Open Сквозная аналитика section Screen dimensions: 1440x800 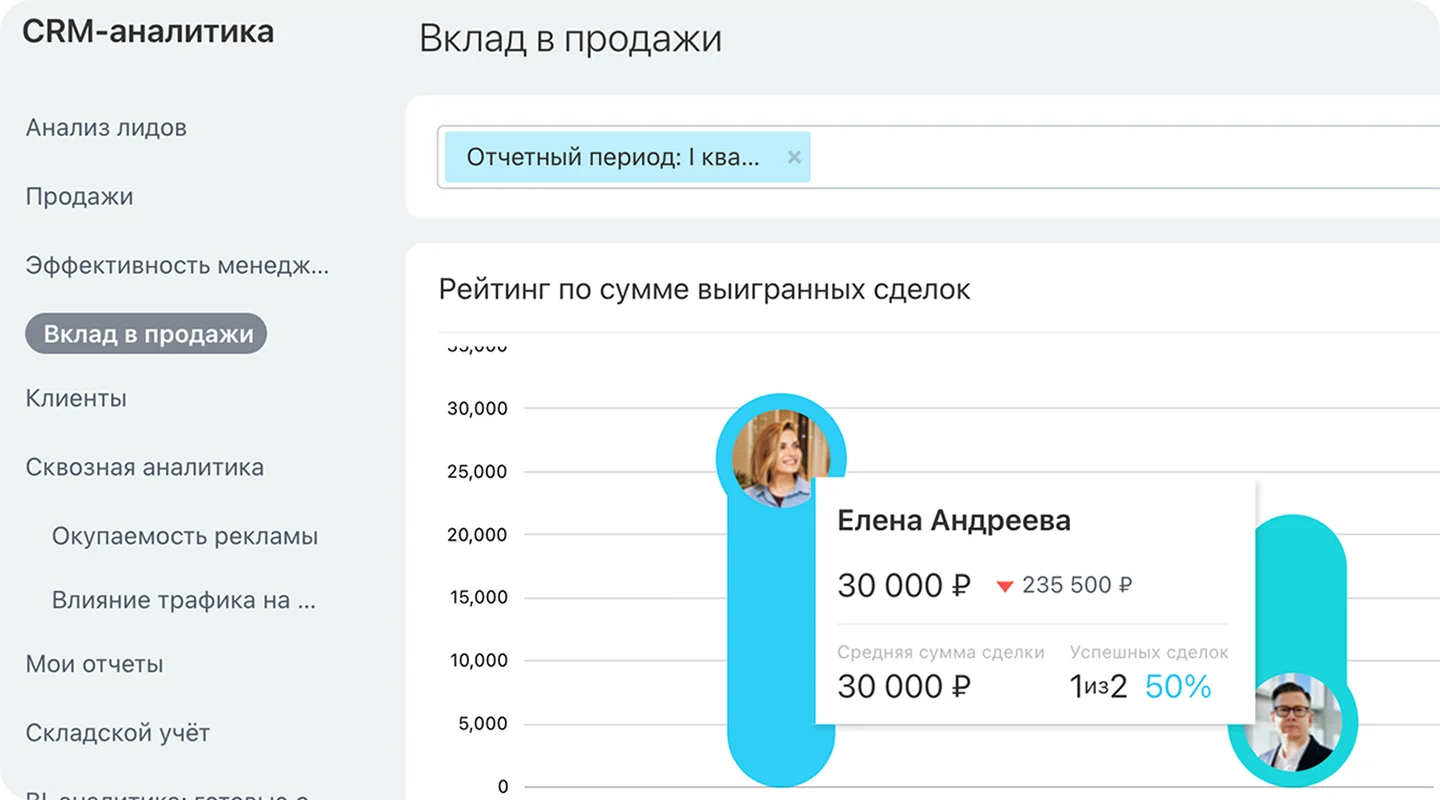coord(145,468)
